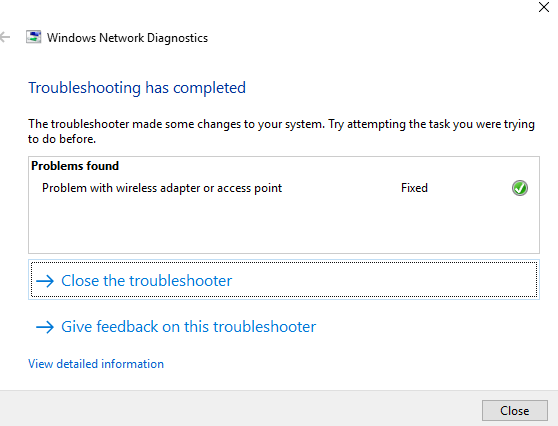The image size is (558, 426).
Task: Choose Close the troubleshooter option
Action: 284,280
